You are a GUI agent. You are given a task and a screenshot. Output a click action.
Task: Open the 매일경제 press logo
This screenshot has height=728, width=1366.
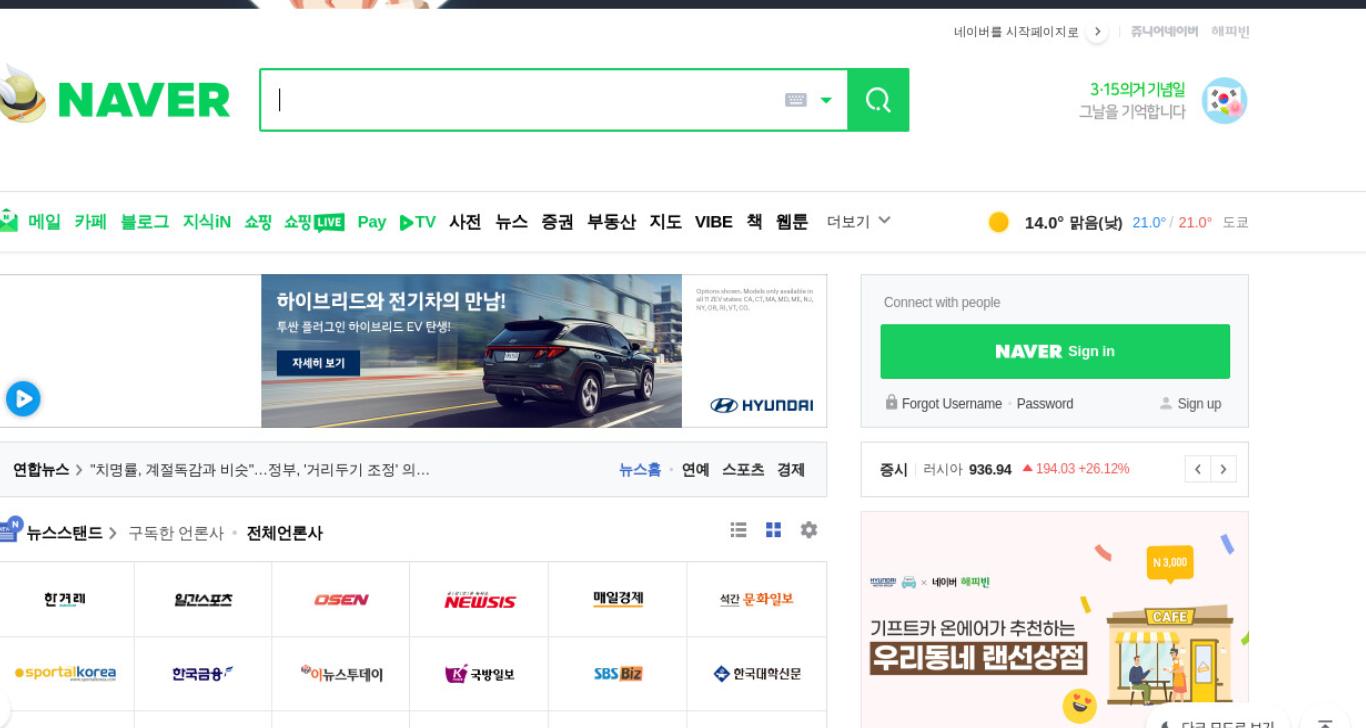point(618,599)
